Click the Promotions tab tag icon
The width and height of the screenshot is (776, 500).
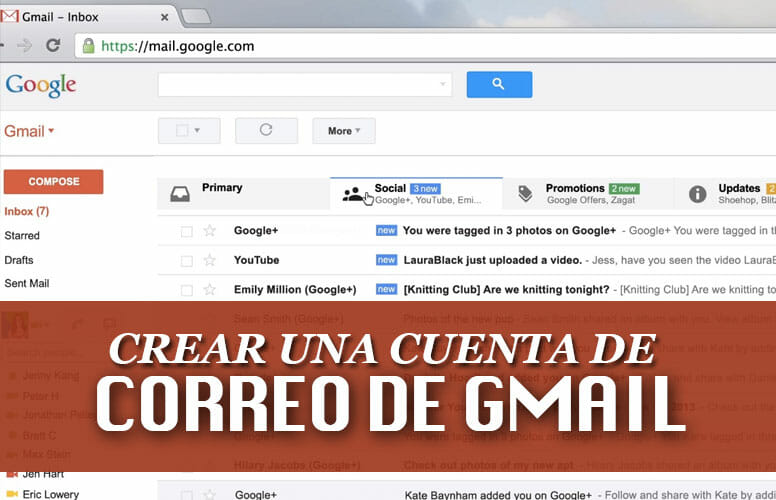(x=525, y=194)
